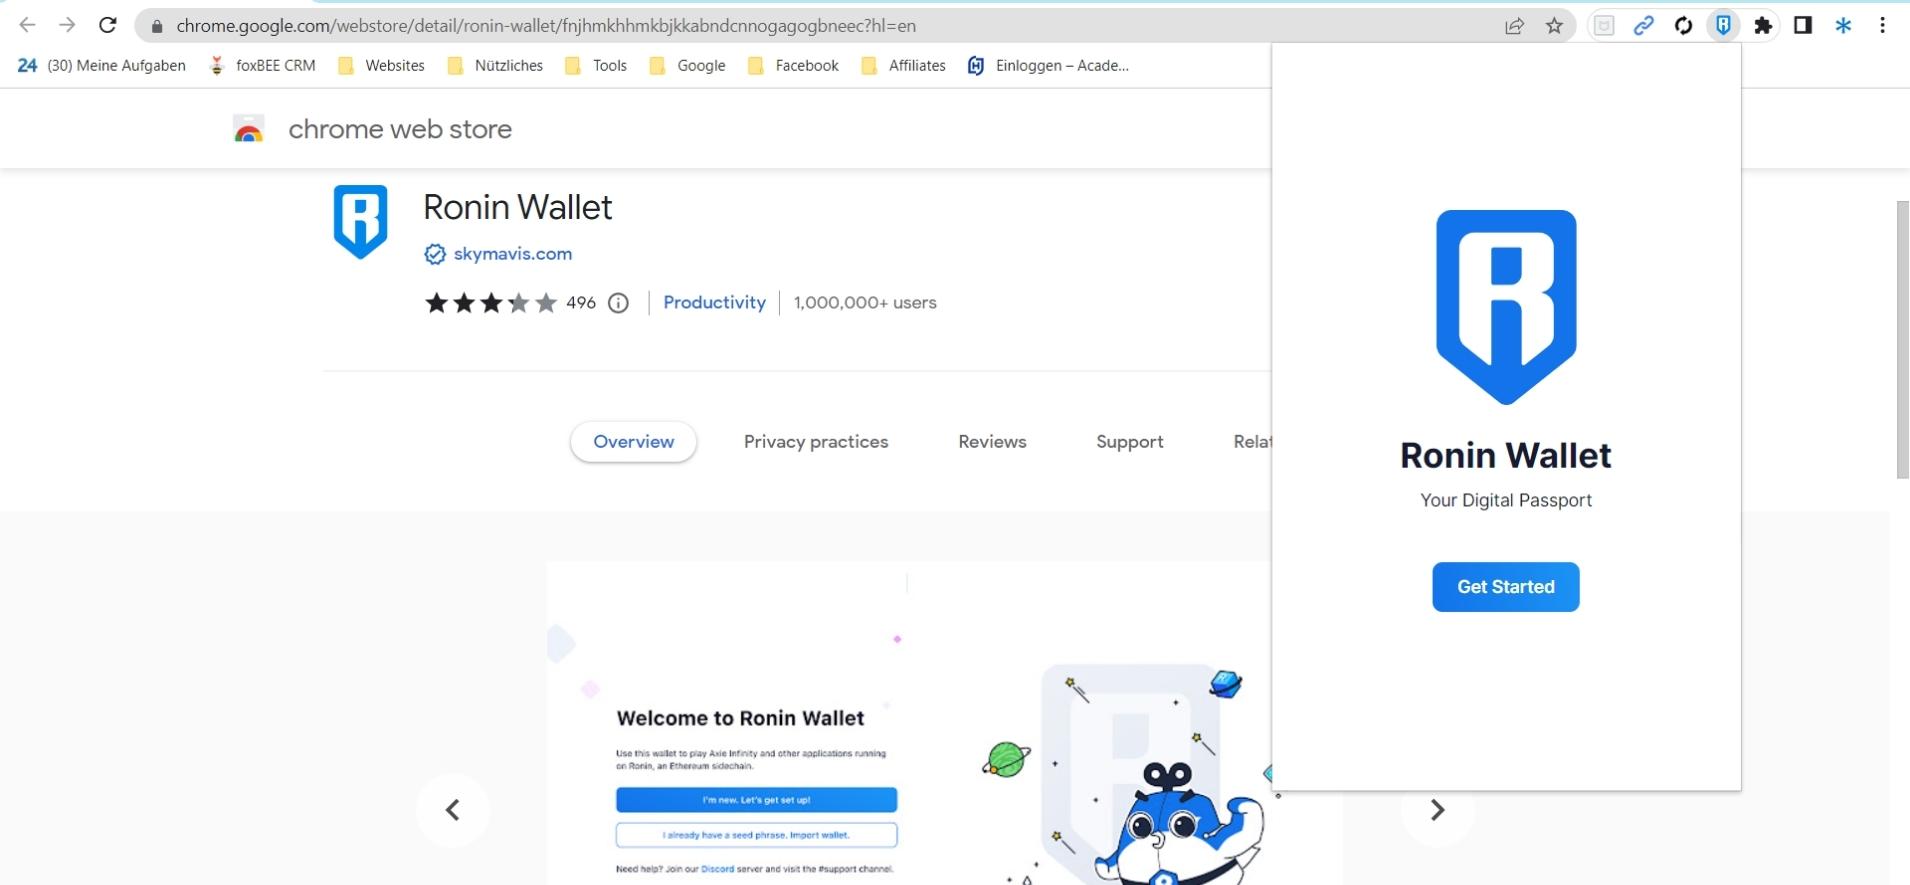Click the Chrome Web Store rainbow logo
The image size is (1910, 885).
pos(248,129)
